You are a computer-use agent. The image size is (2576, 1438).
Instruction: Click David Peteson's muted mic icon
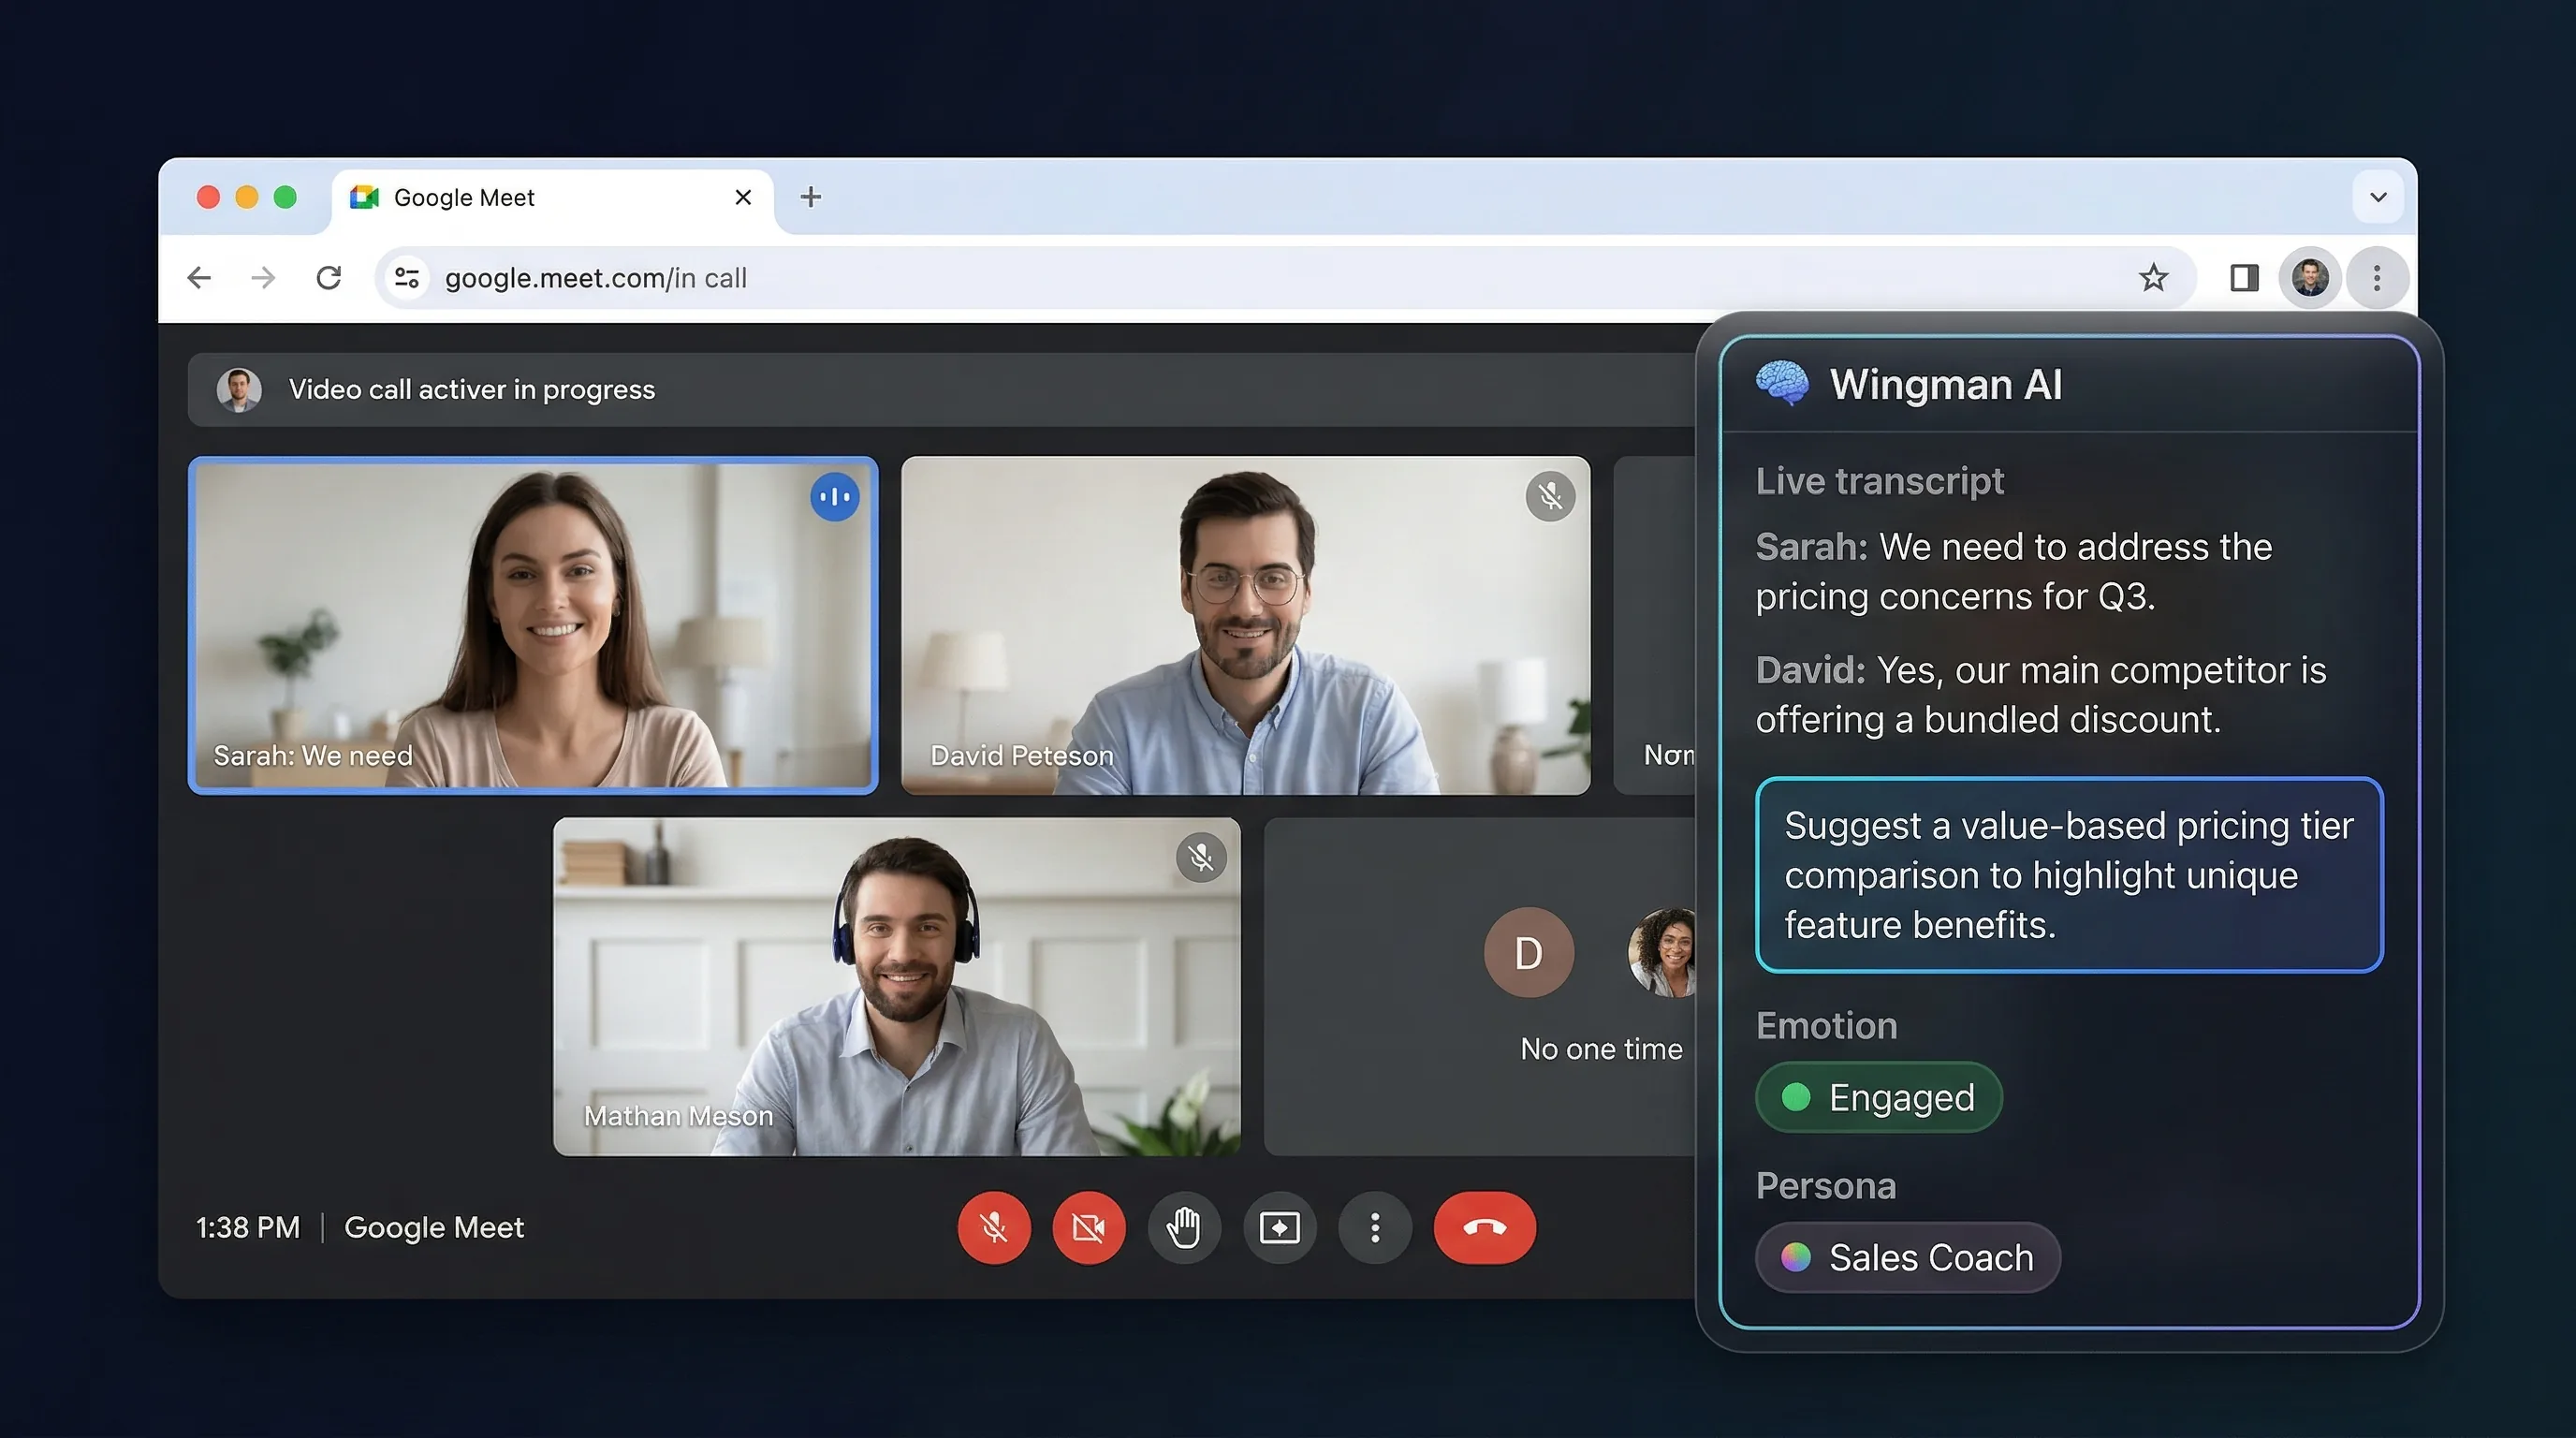click(1550, 496)
